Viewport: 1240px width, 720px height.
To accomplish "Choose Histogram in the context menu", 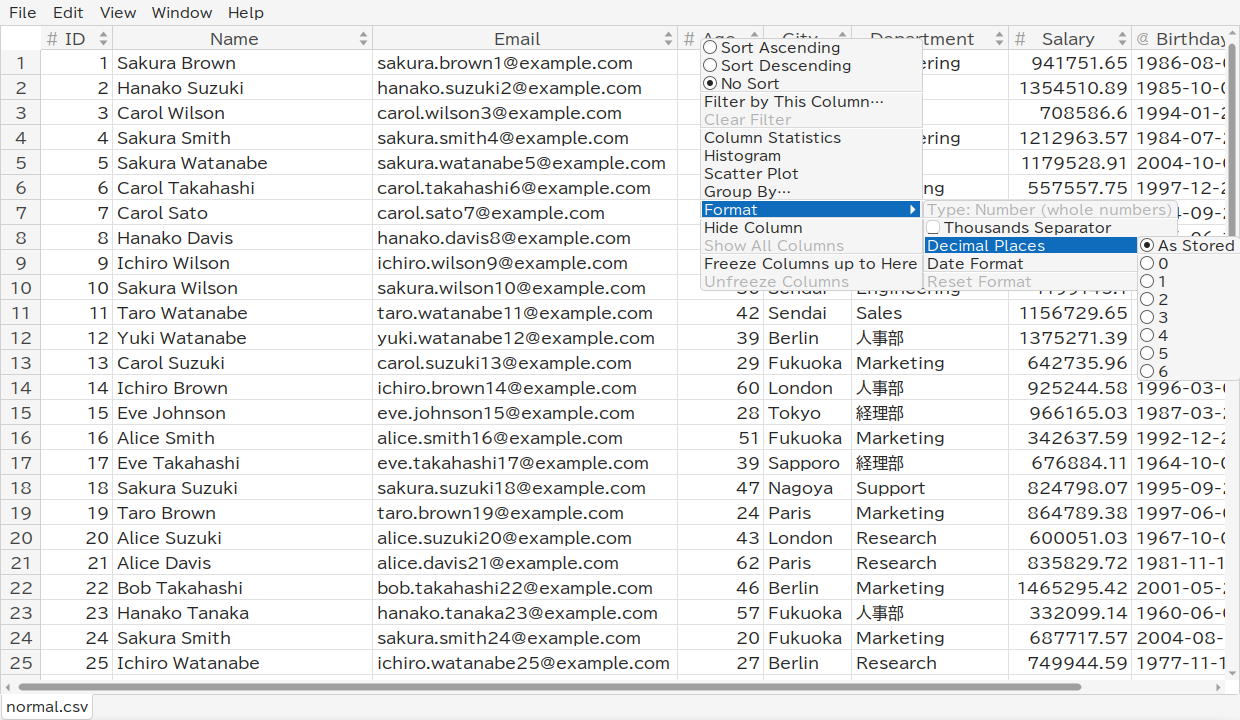I will tap(811, 156).
